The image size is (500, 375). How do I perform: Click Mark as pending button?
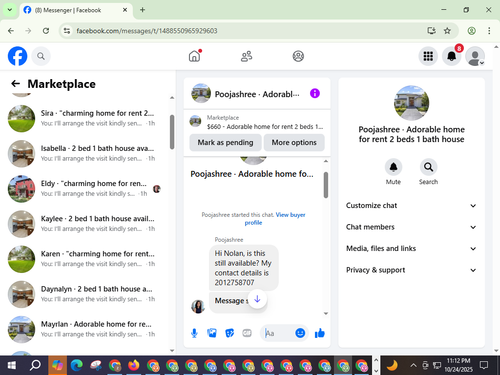pyautogui.click(x=225, y=143)
